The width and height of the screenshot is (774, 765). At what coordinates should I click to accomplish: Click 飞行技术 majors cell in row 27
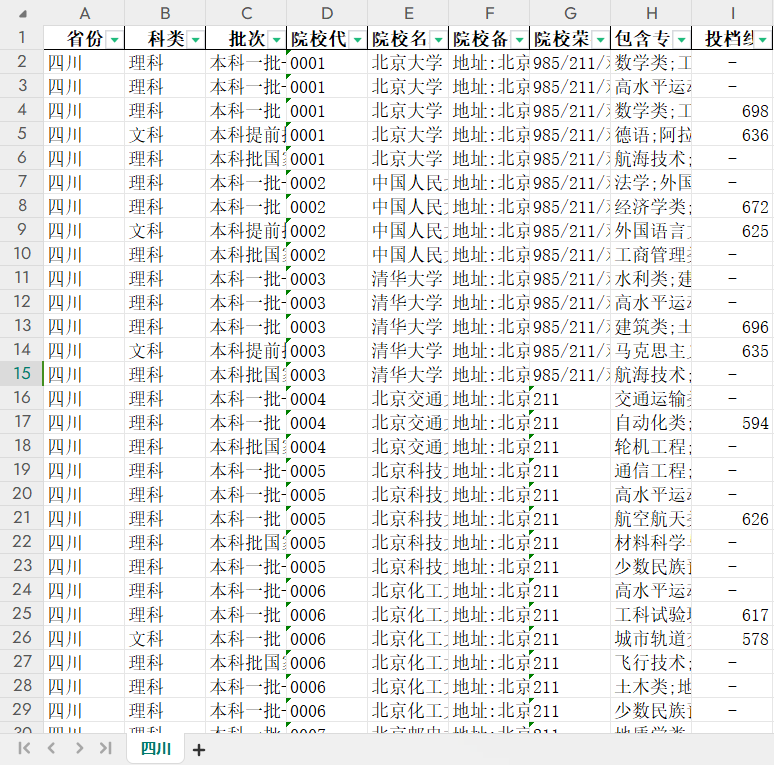(651, 662)
